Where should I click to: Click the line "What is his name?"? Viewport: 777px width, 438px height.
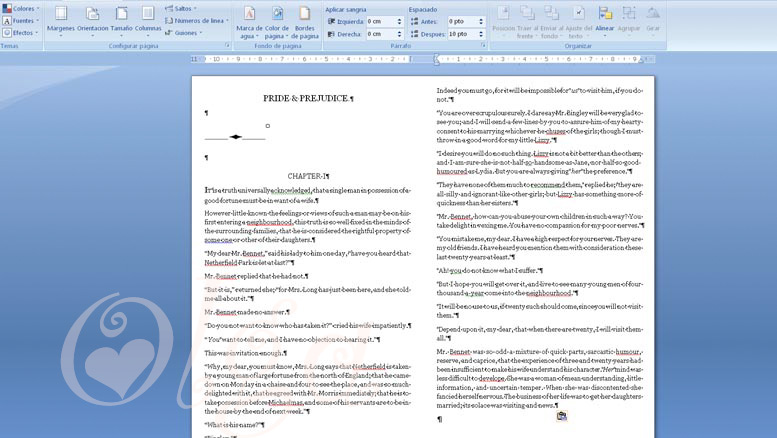pos(234,425)
